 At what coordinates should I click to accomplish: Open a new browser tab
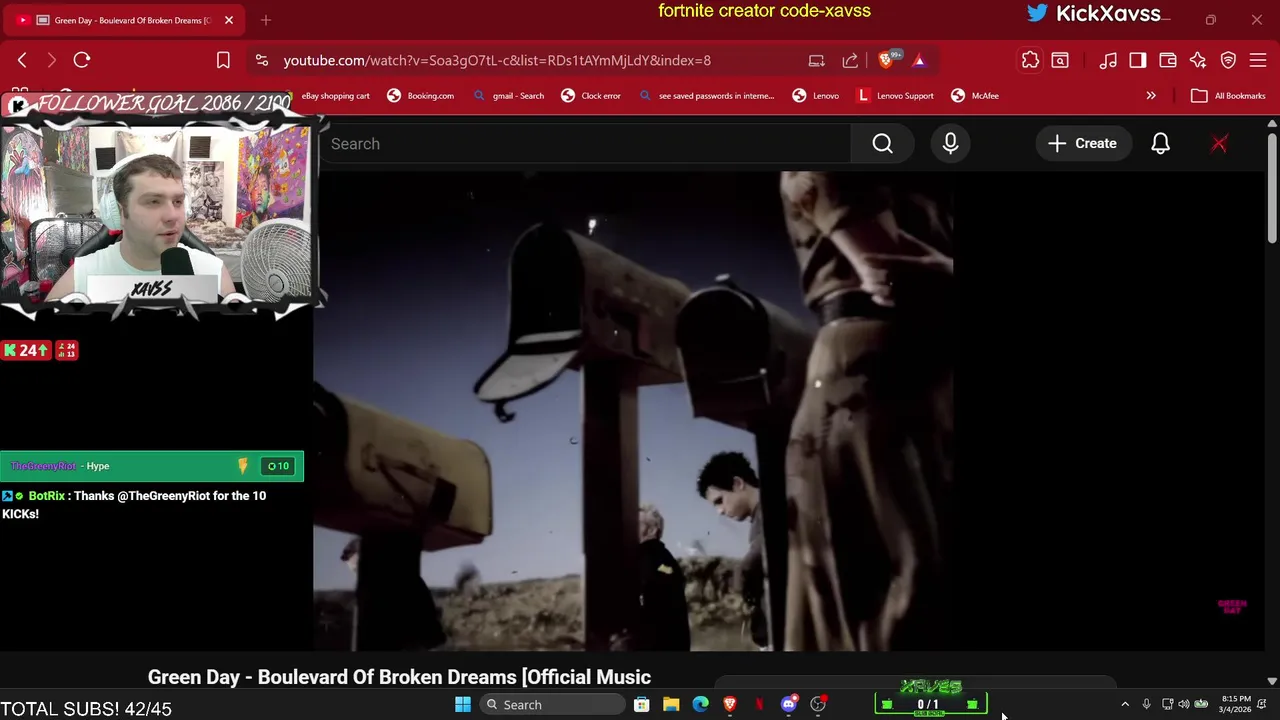[x=266, y=20]
